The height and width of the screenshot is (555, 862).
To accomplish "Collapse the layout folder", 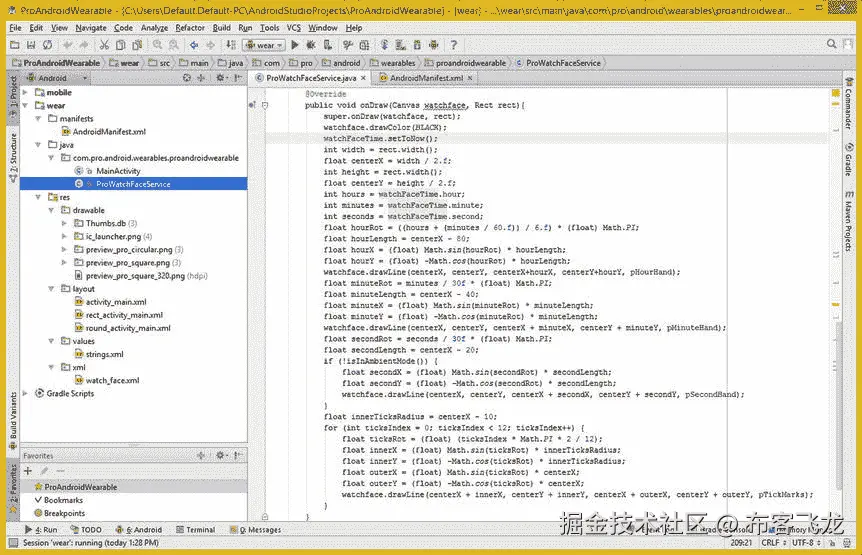I will click(x=51, y=289).
